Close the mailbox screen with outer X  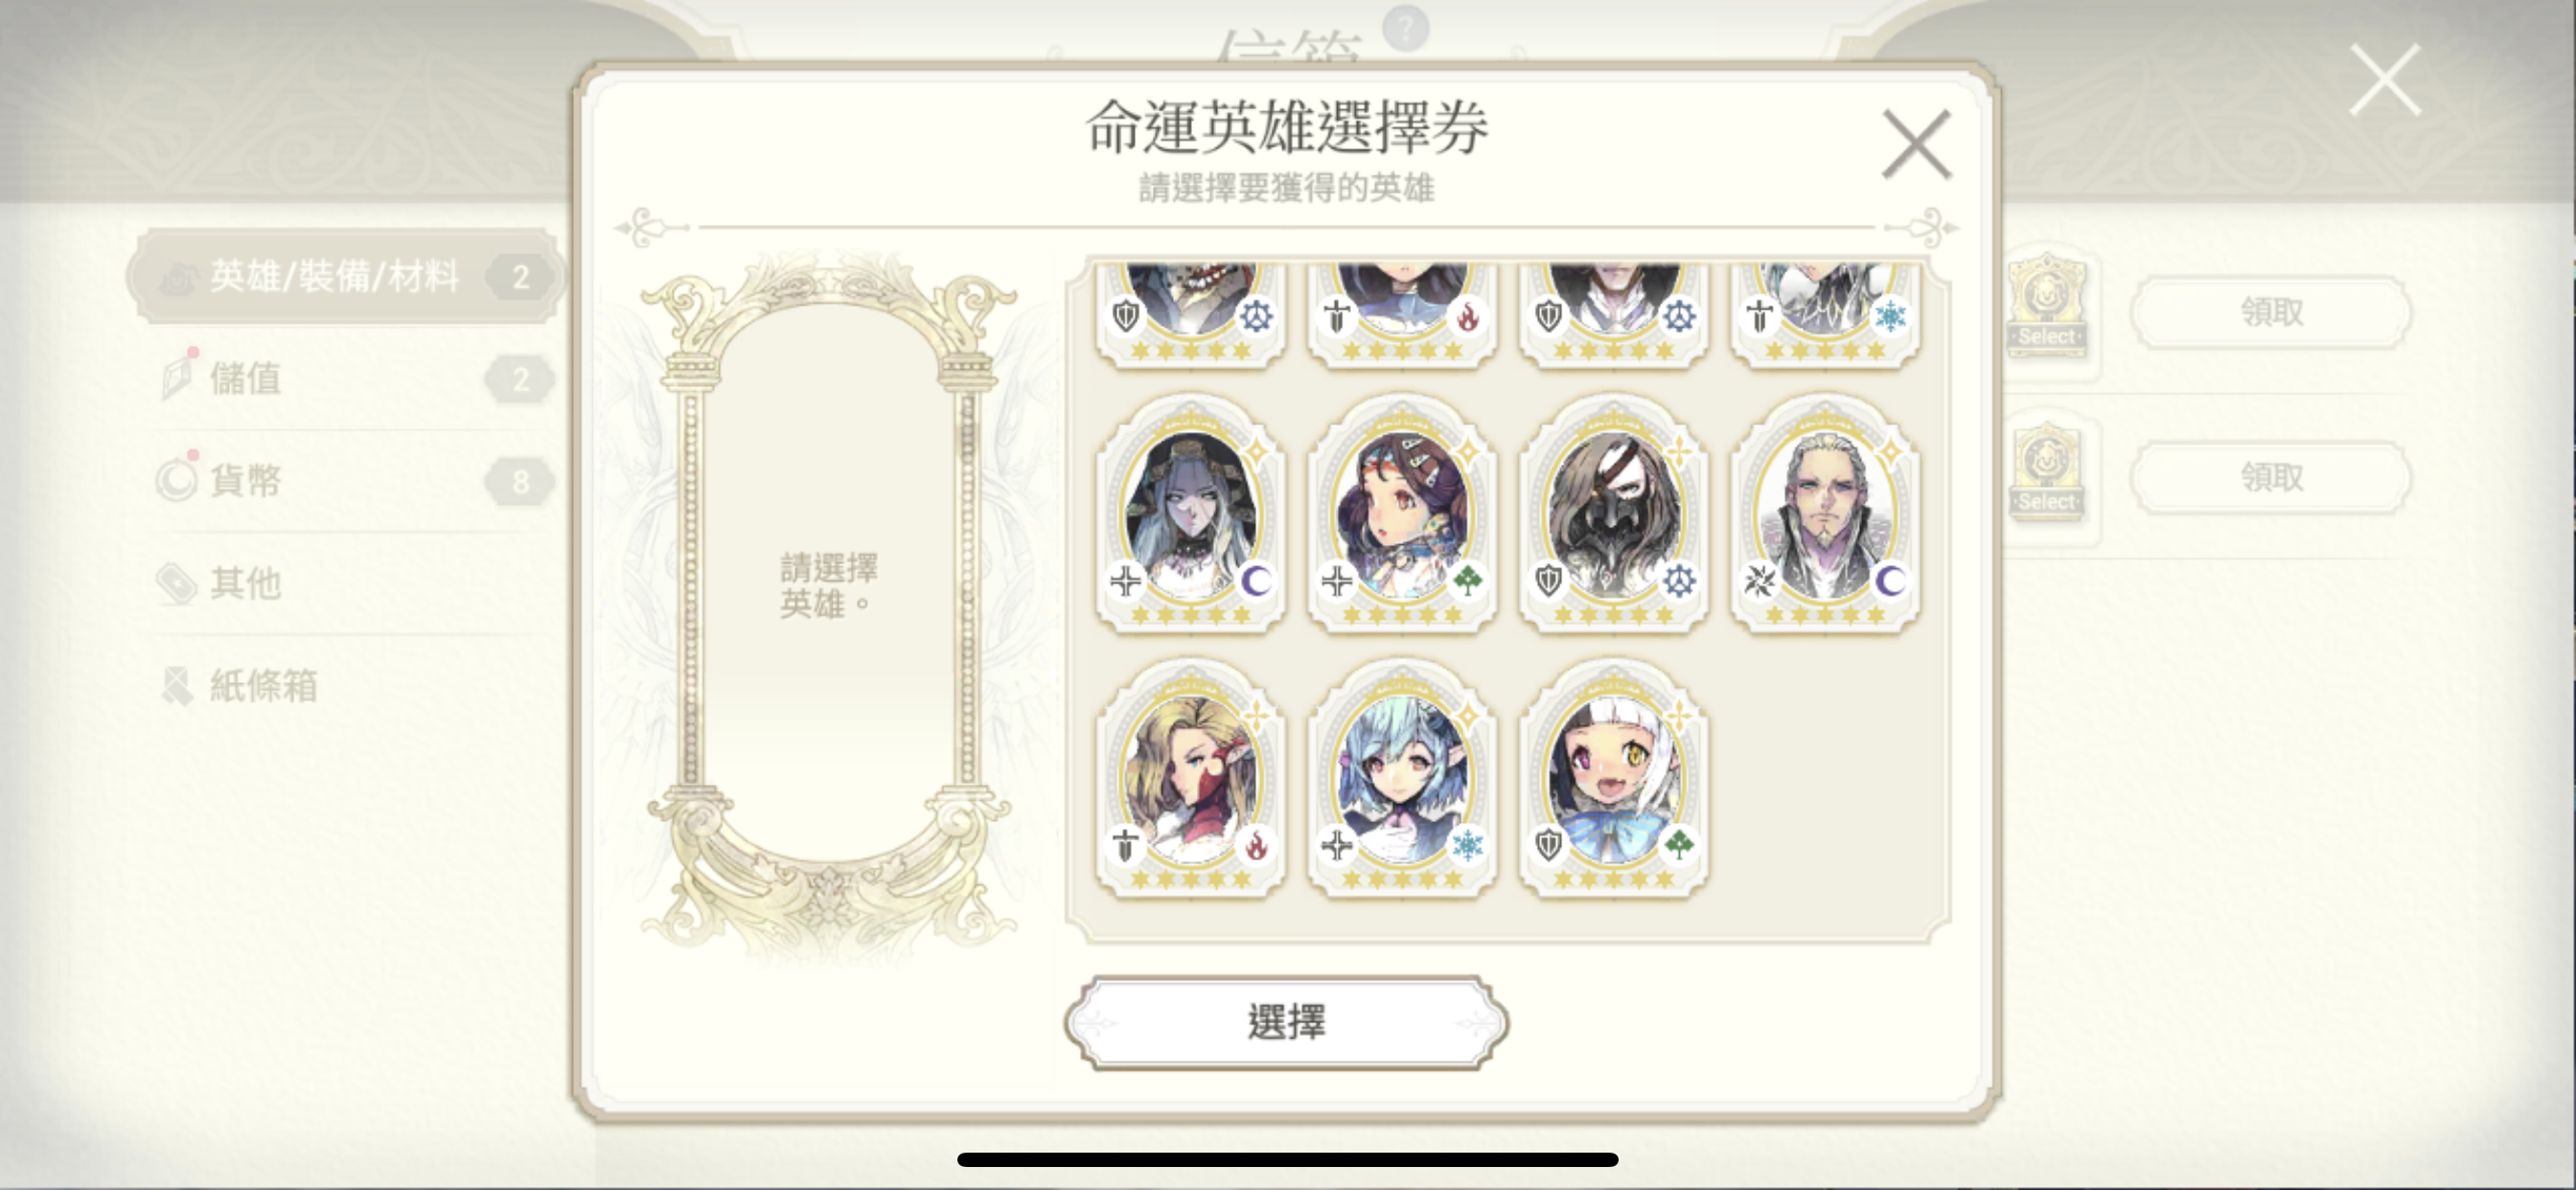[2384, 80]
